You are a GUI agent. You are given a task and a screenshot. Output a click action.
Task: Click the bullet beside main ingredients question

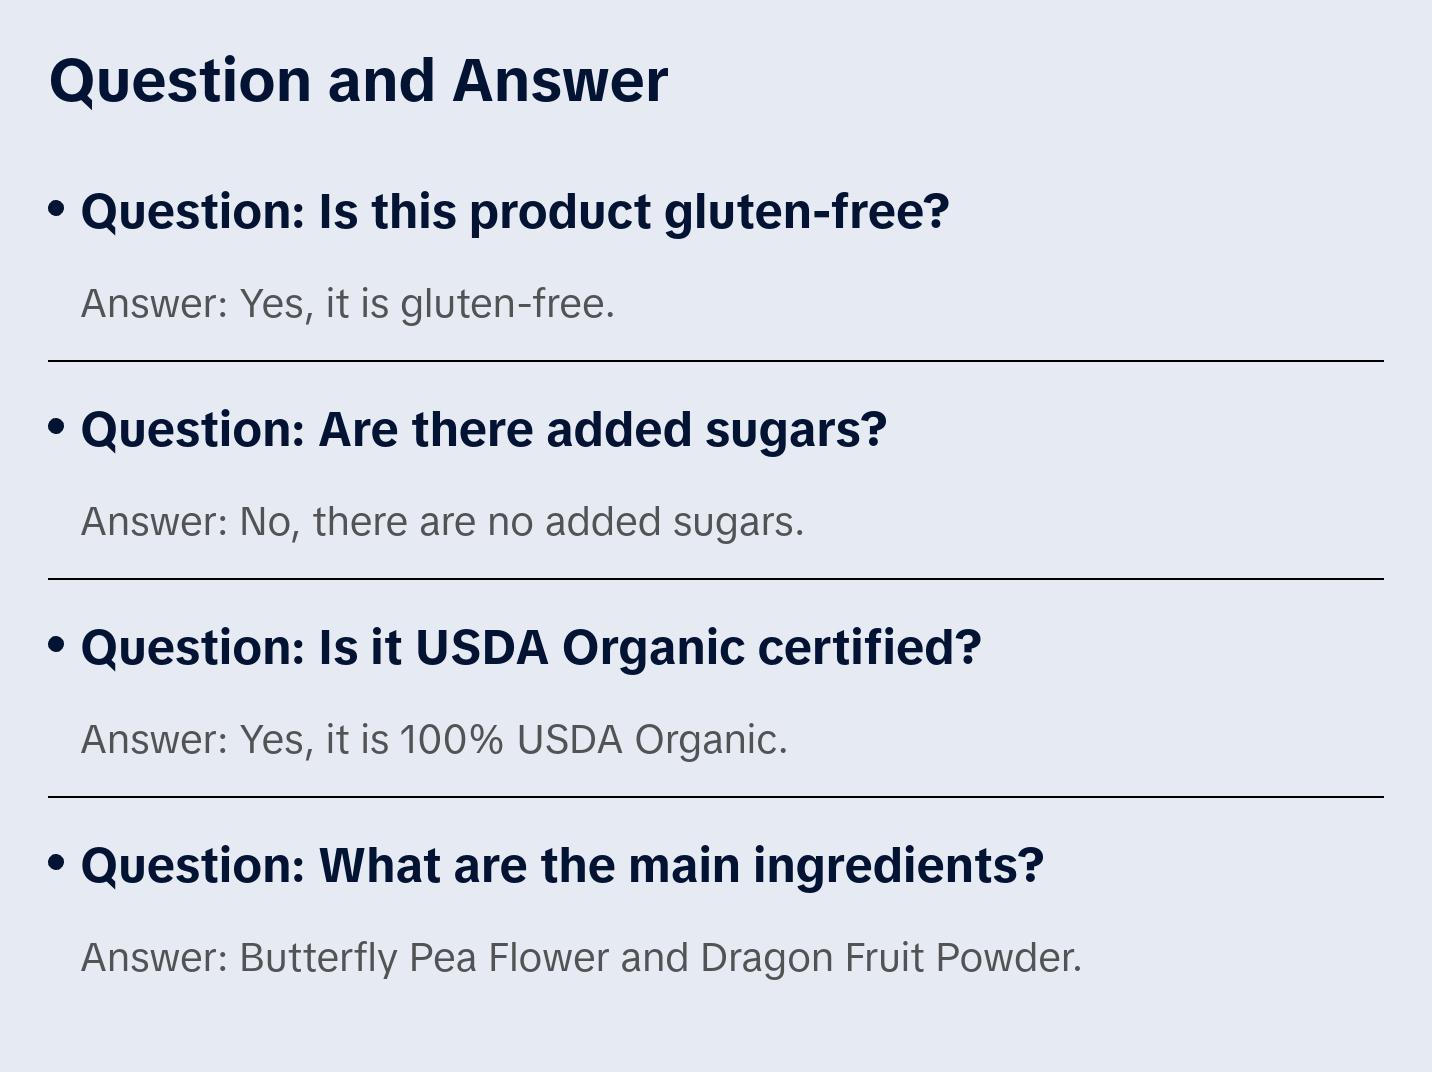click(x=57, y=862)
